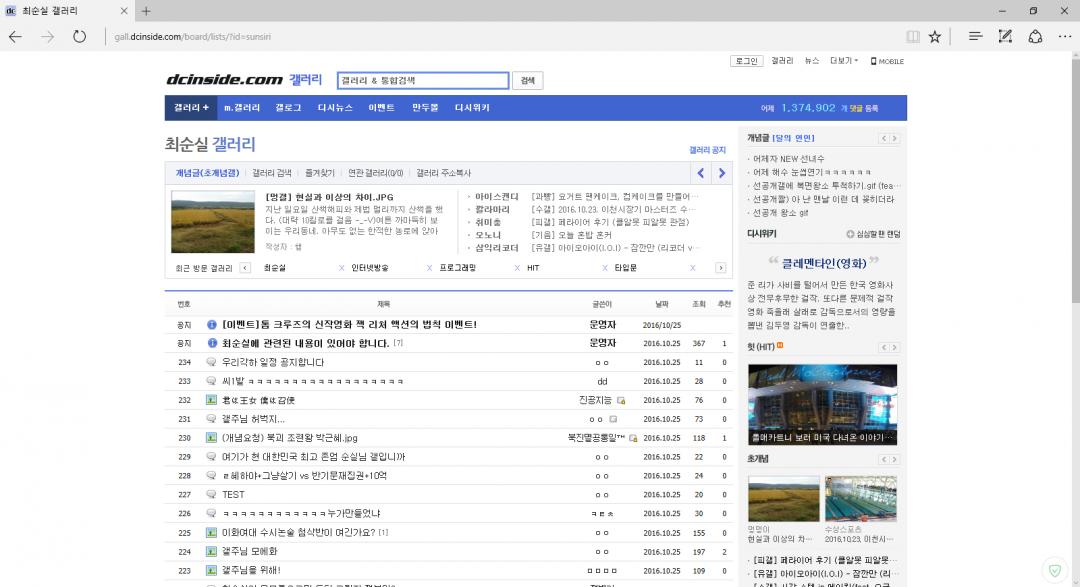Open browser's more actions ellipsis menu

click(1064, 36)
